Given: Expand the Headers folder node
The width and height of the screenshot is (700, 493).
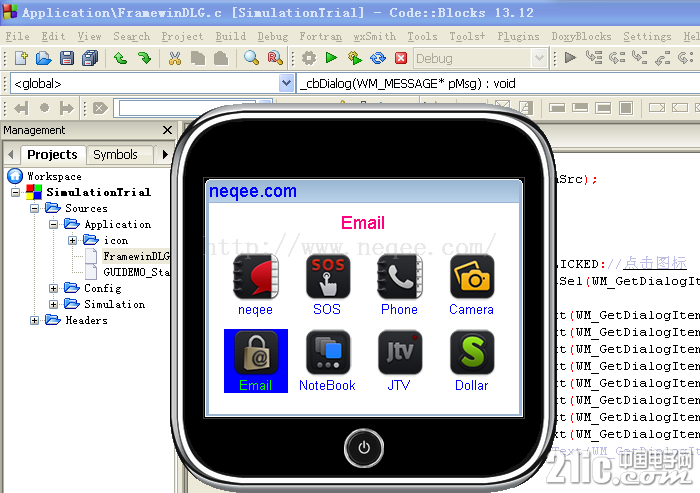Looking at the screenshot, I should pos(34,321).
